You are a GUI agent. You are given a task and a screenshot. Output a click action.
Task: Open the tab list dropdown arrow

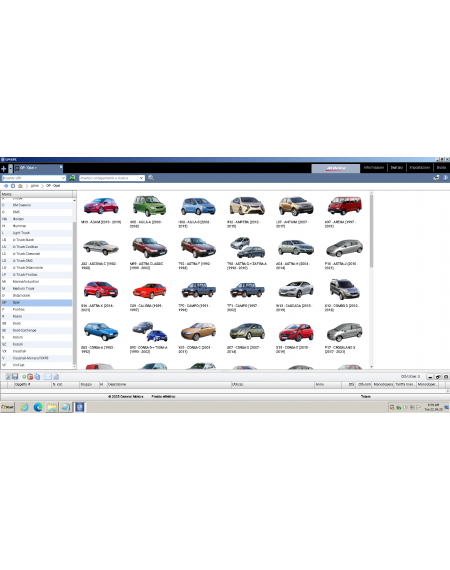(x=11, y=169)
